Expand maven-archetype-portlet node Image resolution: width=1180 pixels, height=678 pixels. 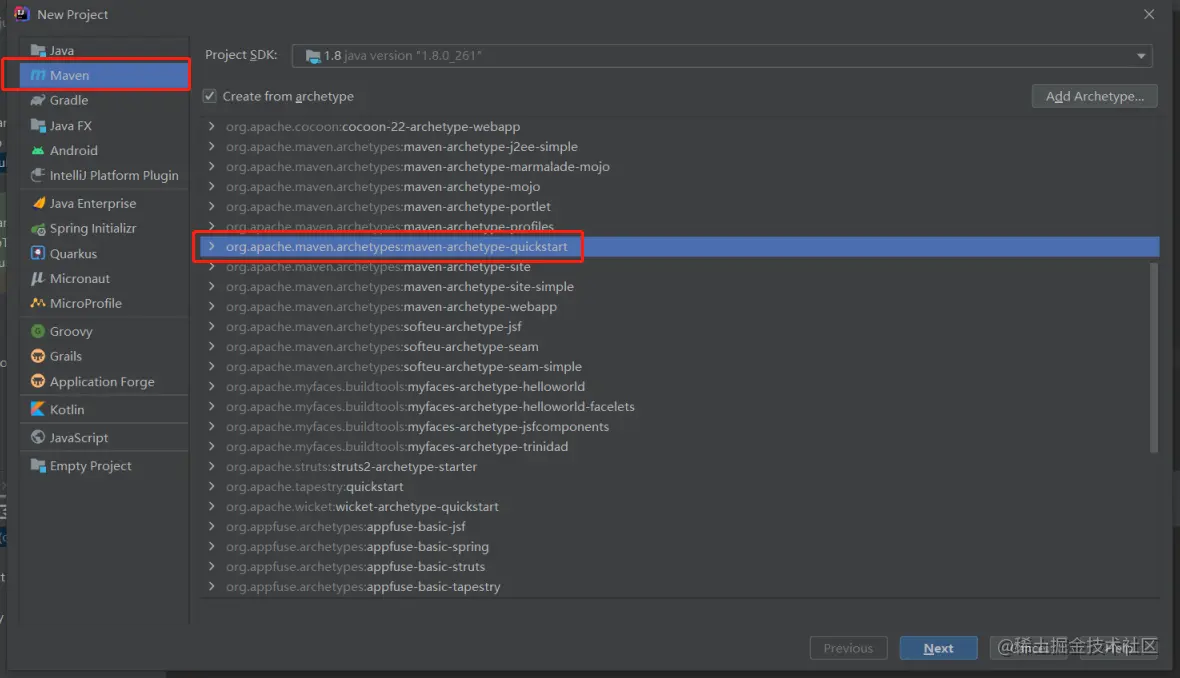point(211,206)
